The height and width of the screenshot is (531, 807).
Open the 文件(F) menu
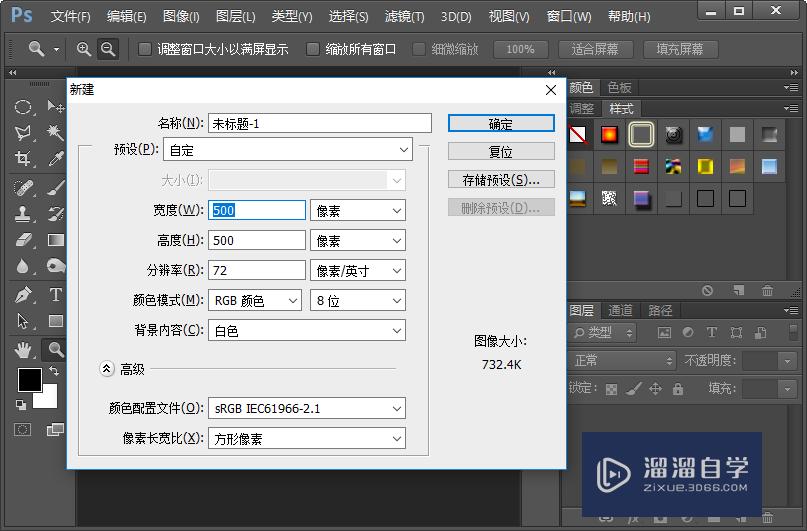pyautogui.click(x=71, y=16)
